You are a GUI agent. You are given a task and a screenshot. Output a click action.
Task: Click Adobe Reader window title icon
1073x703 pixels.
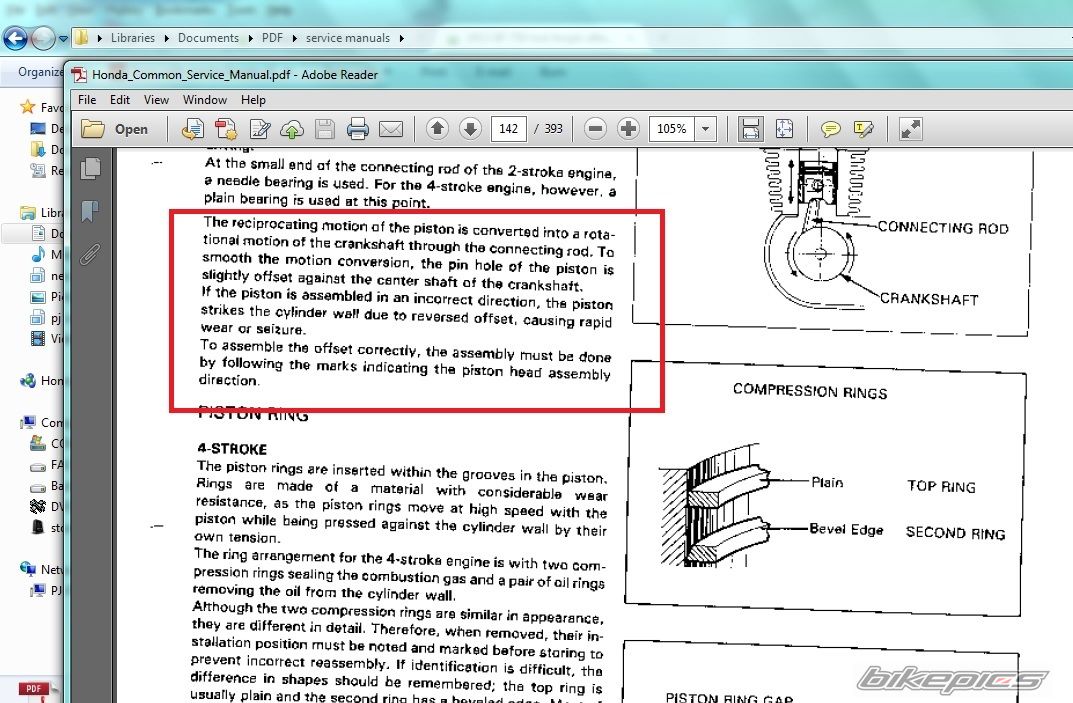coord(79,75)
